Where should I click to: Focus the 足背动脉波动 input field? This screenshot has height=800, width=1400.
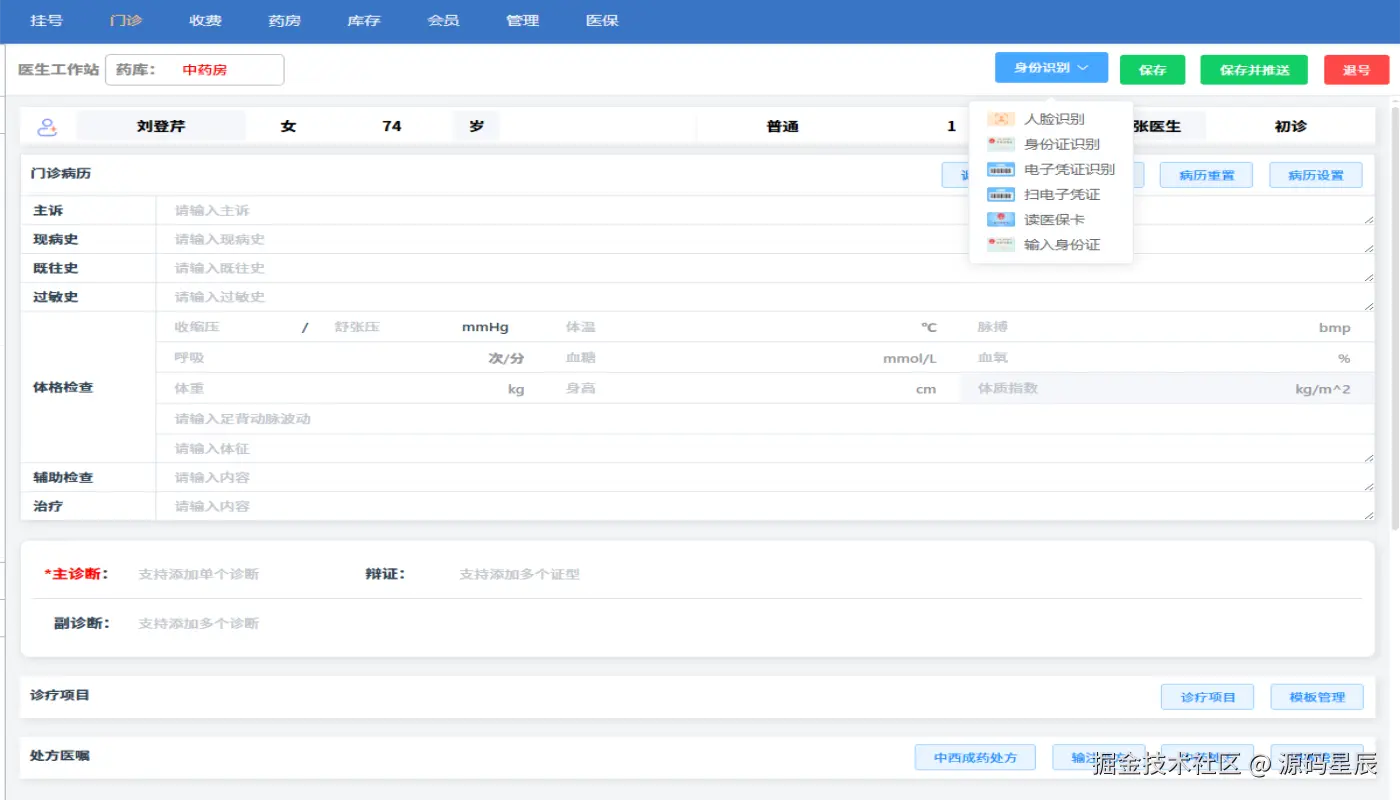(765, 419)
